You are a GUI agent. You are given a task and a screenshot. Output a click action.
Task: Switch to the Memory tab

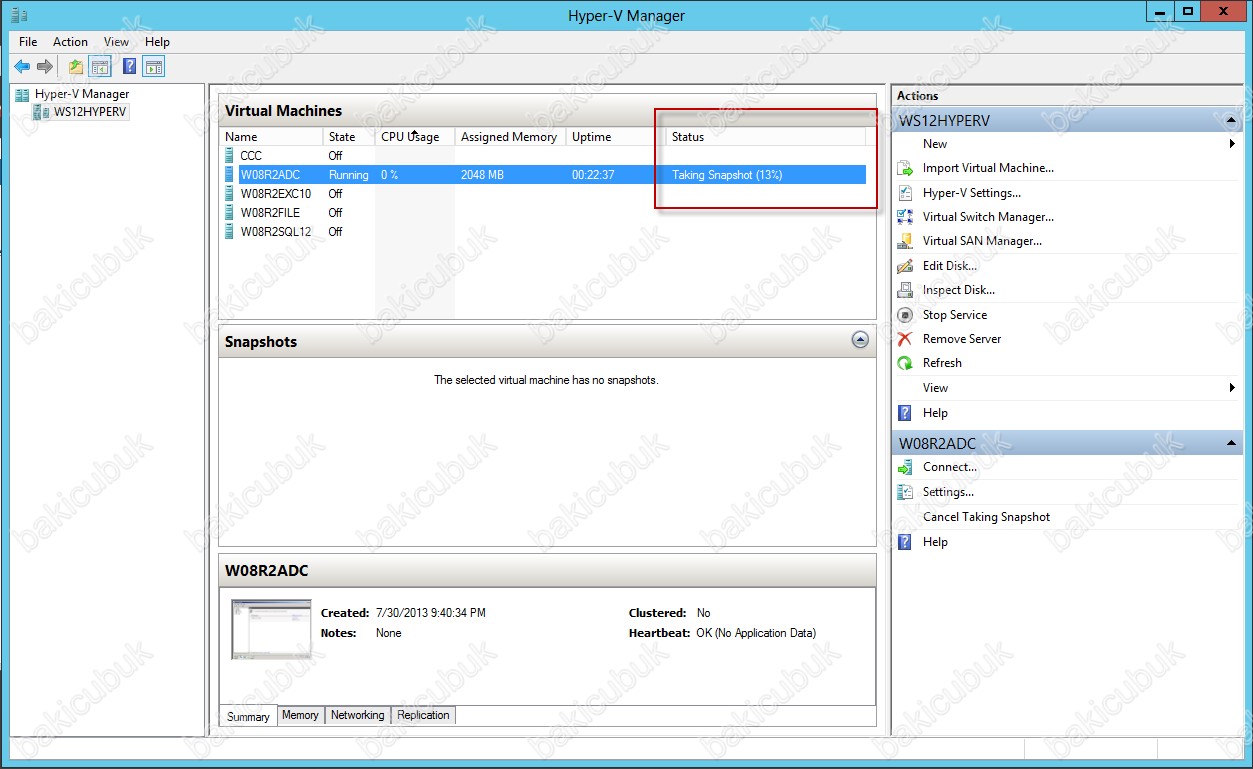click(300, 715)
